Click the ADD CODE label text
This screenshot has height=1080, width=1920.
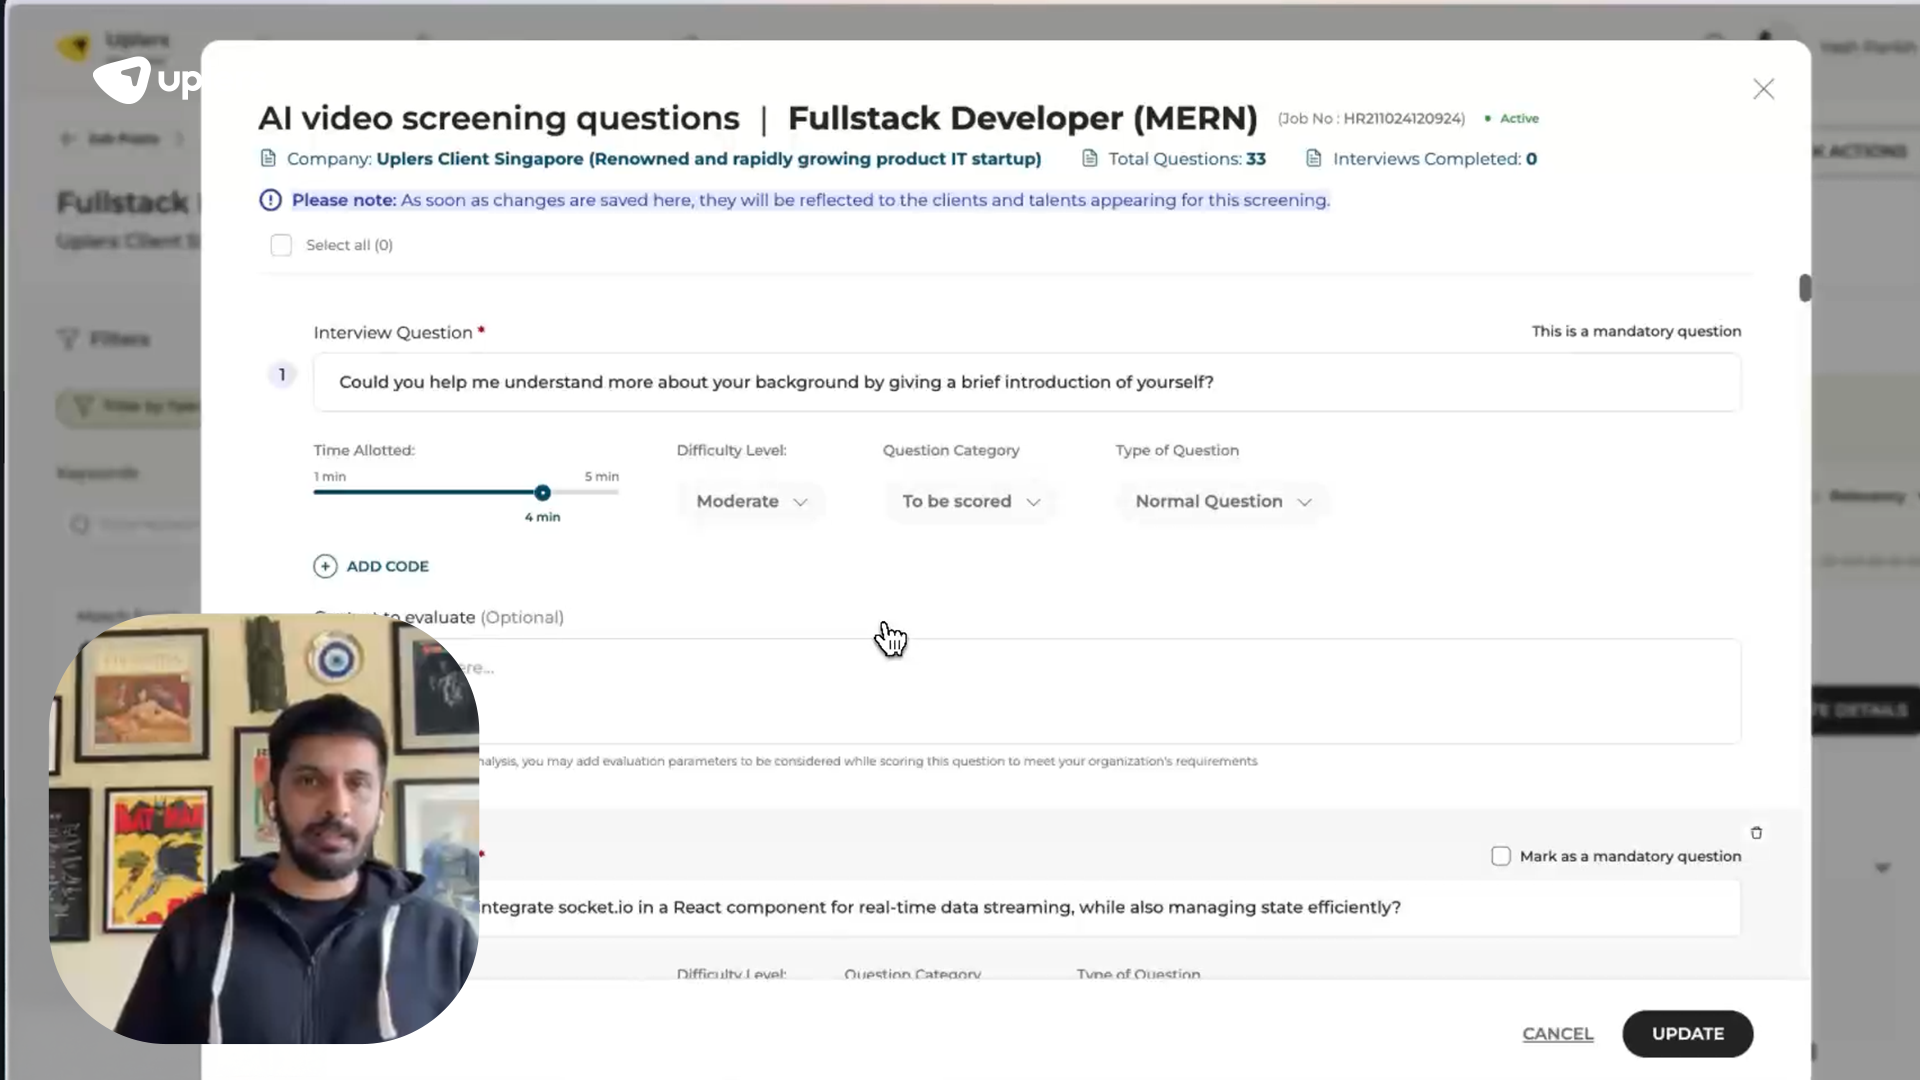click(388, 566)
